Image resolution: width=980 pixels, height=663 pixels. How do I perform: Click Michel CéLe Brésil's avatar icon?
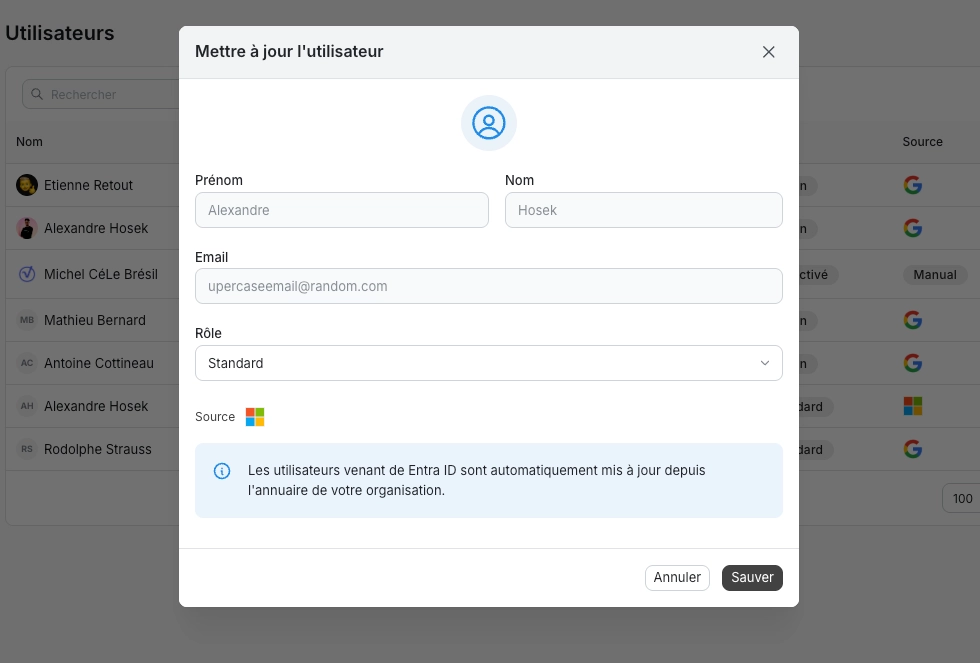27,274
